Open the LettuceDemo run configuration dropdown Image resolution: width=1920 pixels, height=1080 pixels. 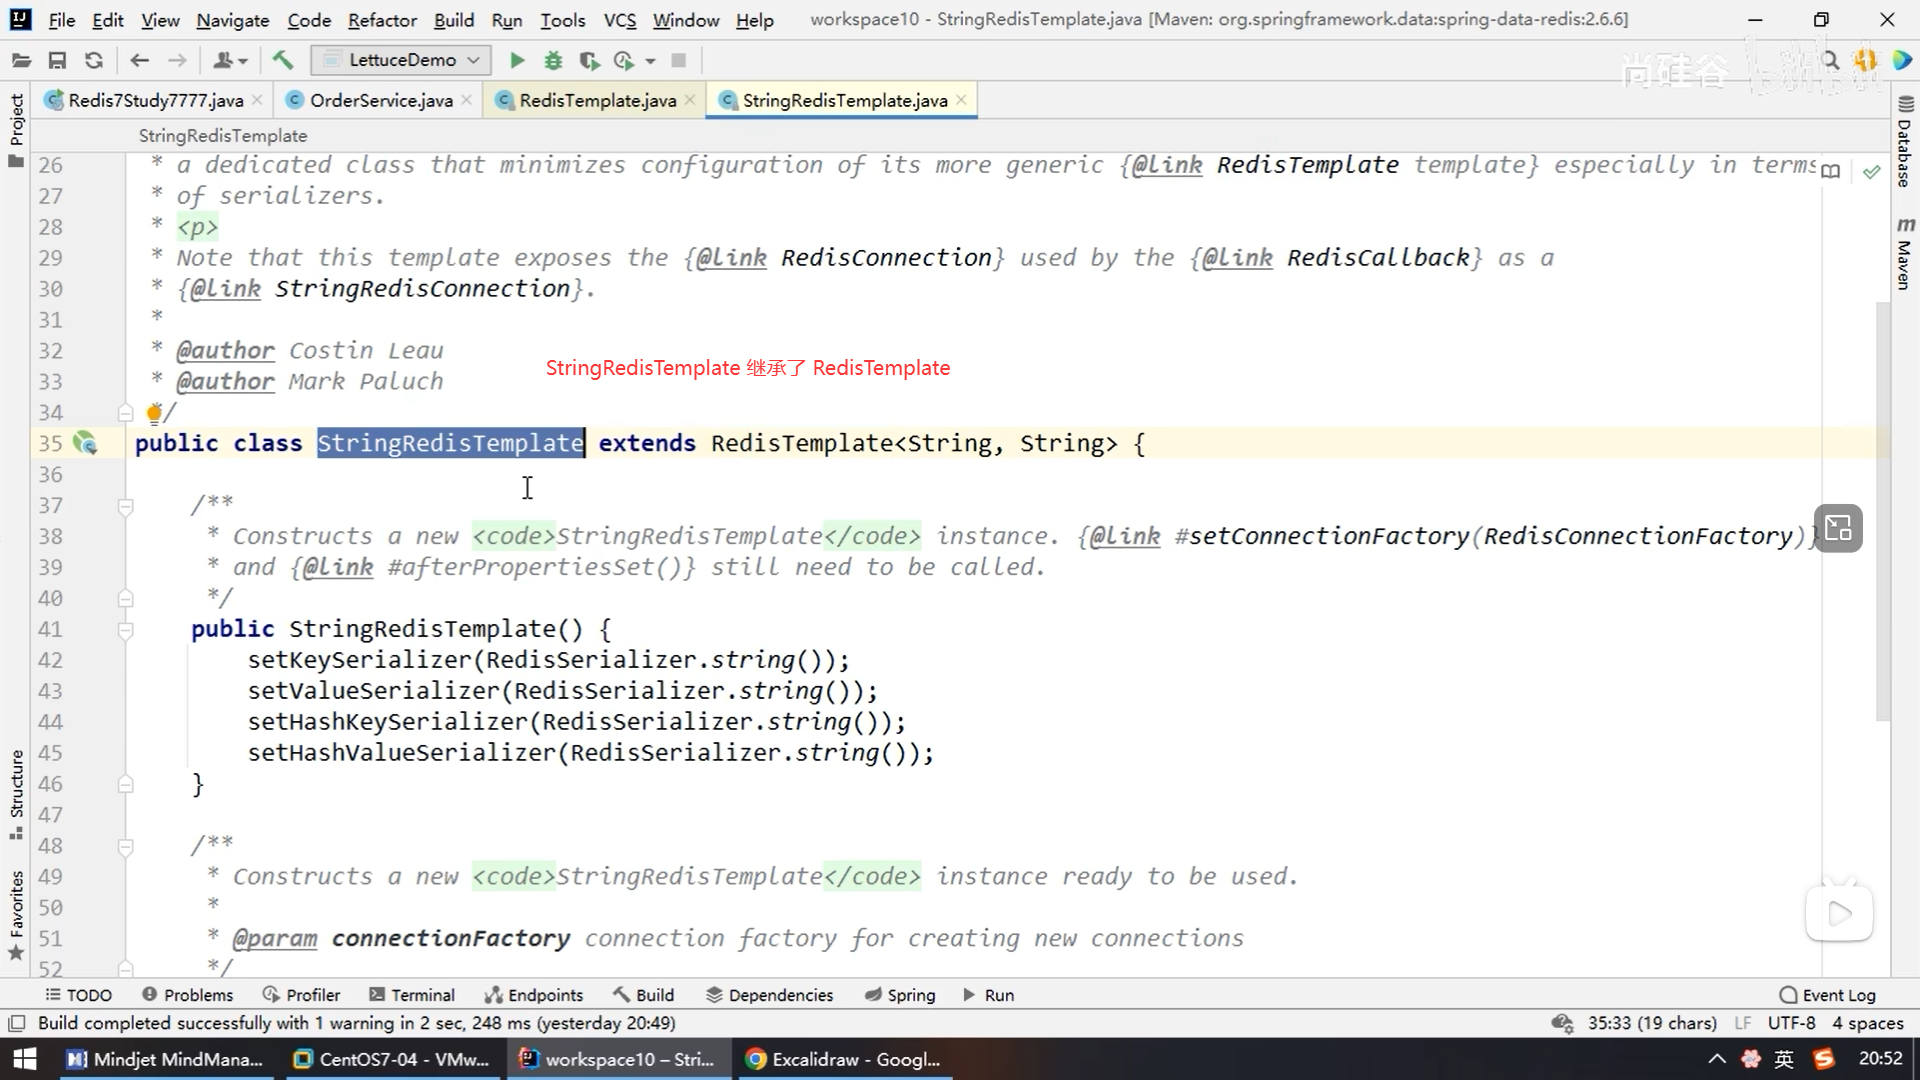(x=401, y=60)
